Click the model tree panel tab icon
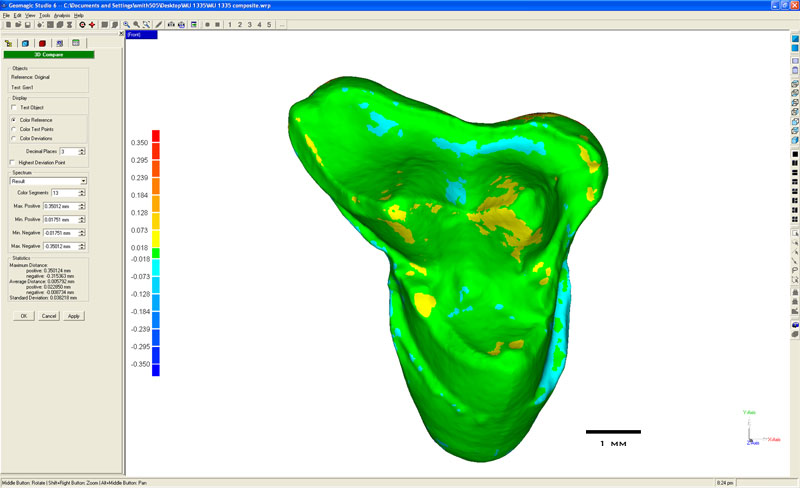The width and height of the screenshot is (800, 488). click(x=8, y=43)
